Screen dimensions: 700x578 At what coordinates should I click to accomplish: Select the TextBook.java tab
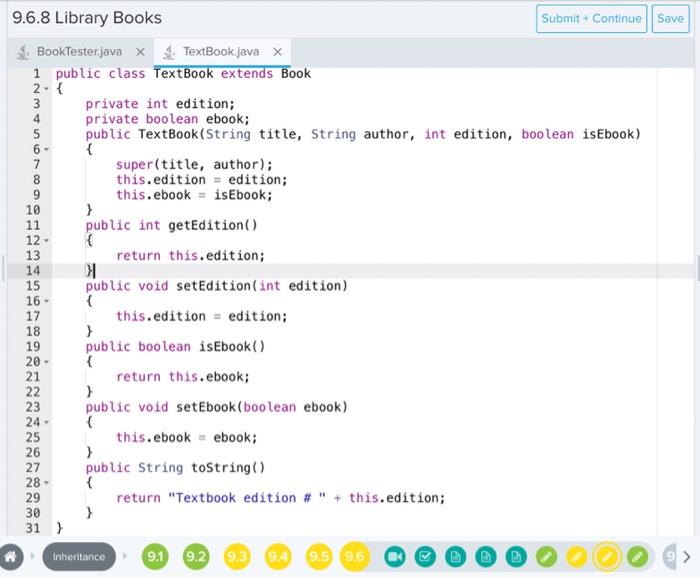[221, 52]
